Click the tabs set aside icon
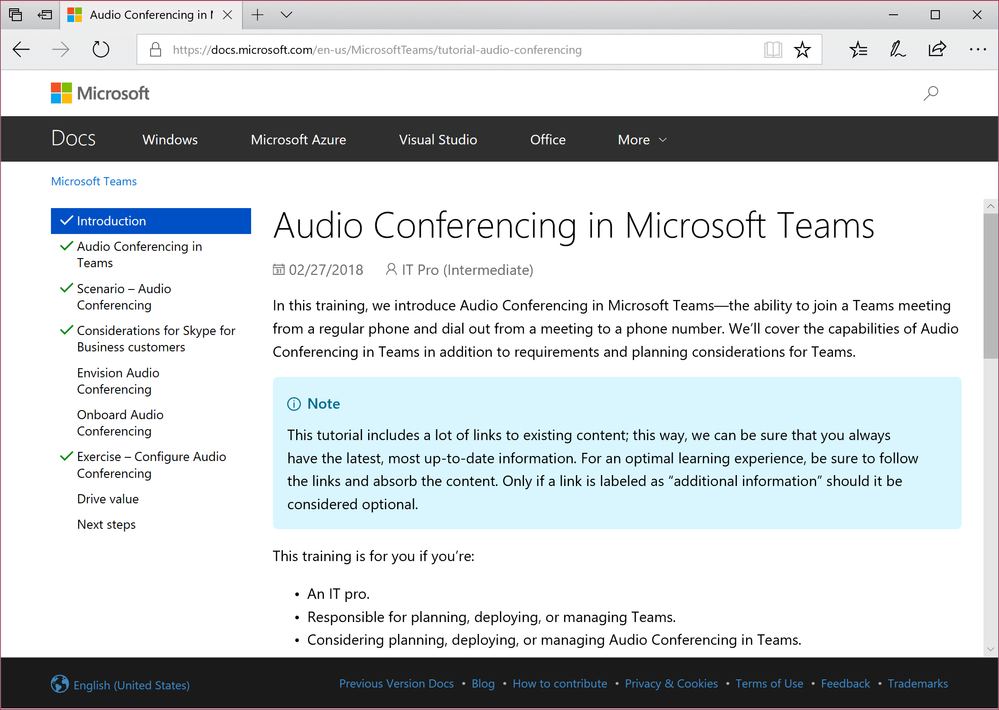This screenshot has height=710, width=999. (x=15, y=15)
